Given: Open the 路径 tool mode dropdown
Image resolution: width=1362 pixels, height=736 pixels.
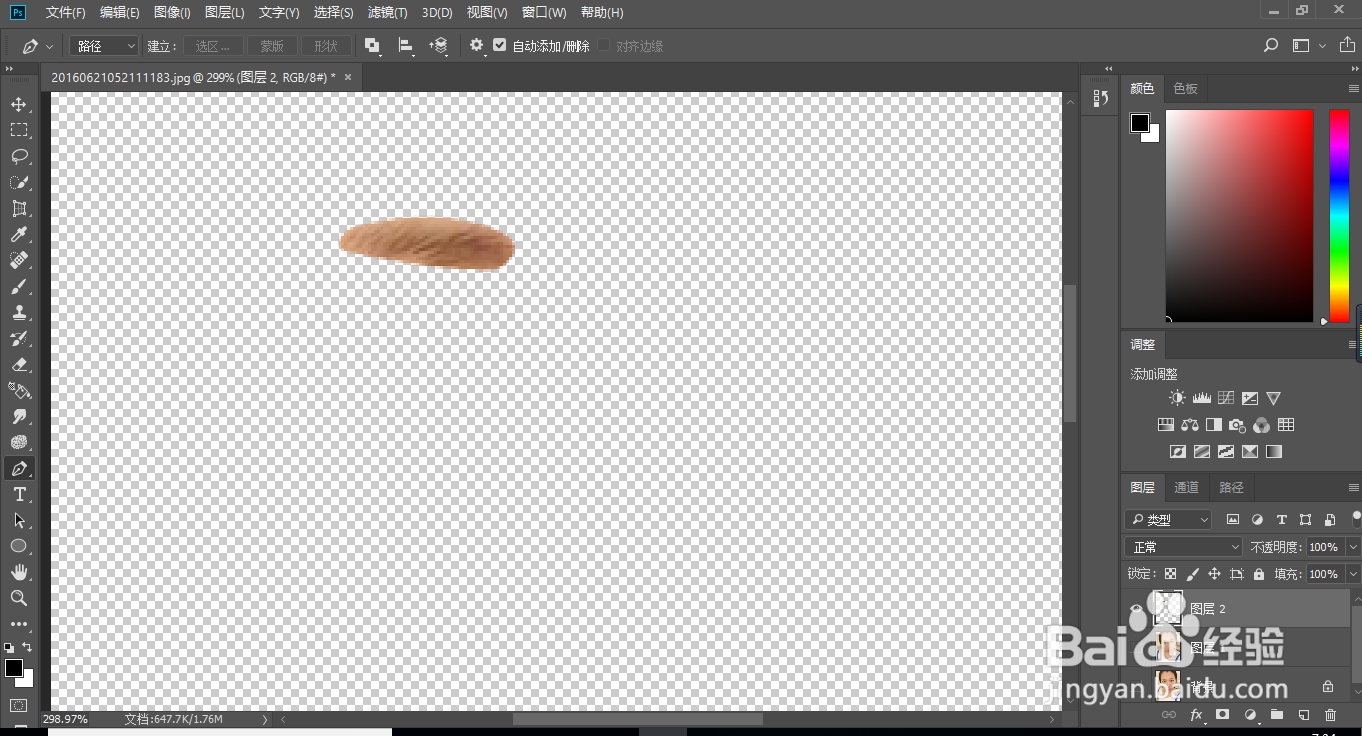Looking at the screenshot, I should (x=105, y=46).
